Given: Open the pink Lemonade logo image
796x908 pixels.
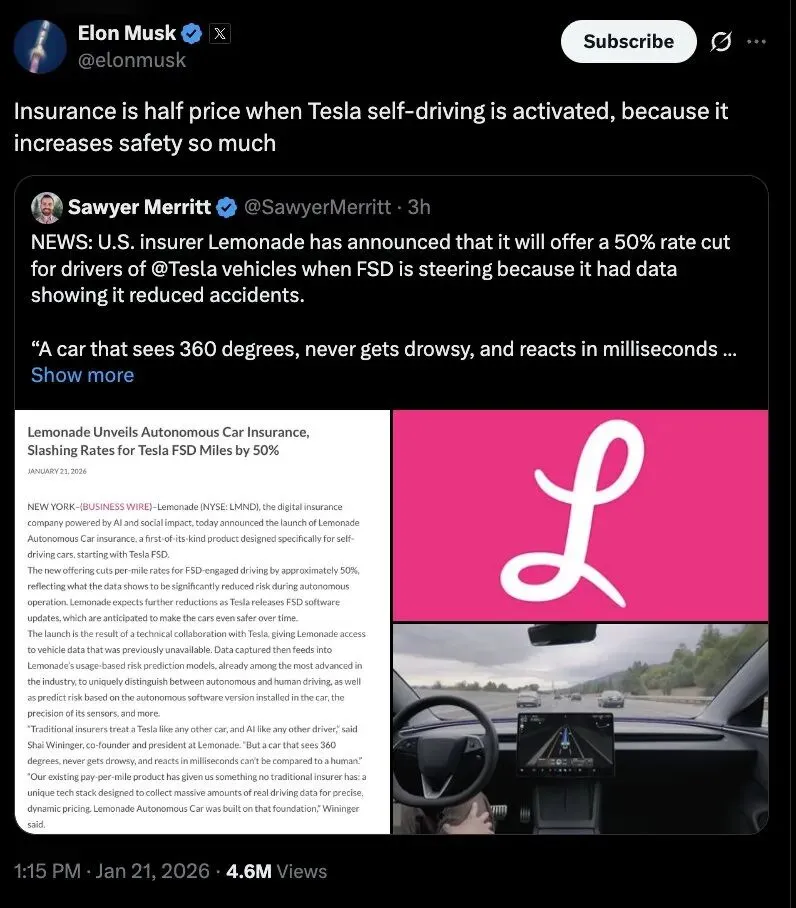Looking at the screenshot, I should tap(581, 515).
